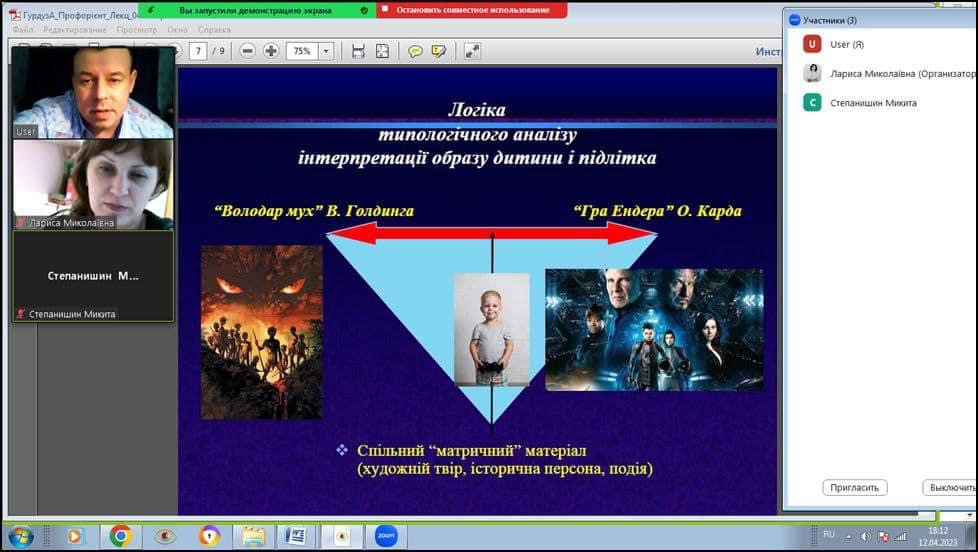
Task: Click the fit width scrolling mode icon
Action: [358, 51]
